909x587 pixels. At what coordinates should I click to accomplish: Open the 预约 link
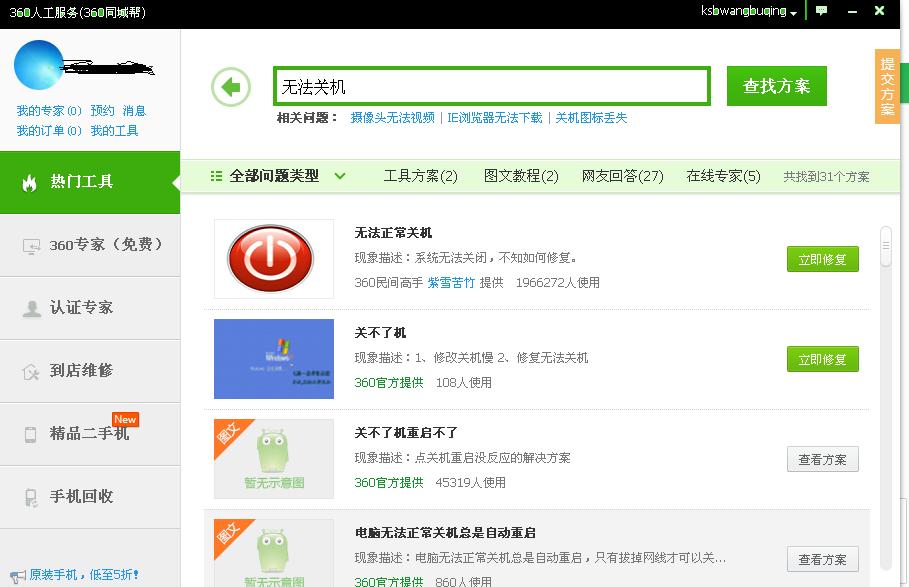(103, 111)
